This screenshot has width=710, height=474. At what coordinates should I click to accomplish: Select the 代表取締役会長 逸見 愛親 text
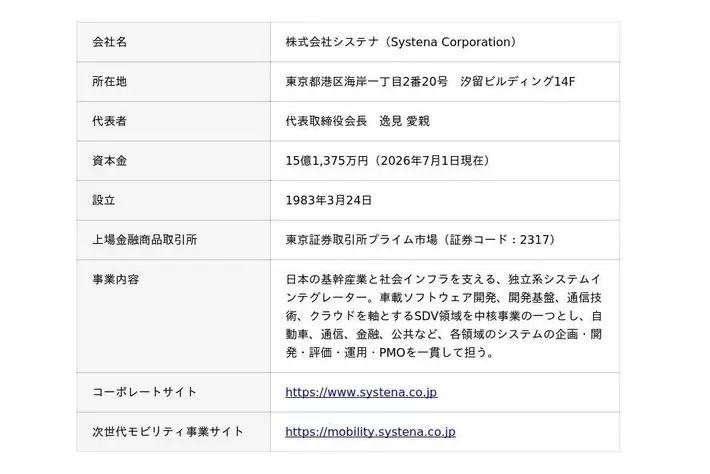pyautogui.click(x=358, y=121)
